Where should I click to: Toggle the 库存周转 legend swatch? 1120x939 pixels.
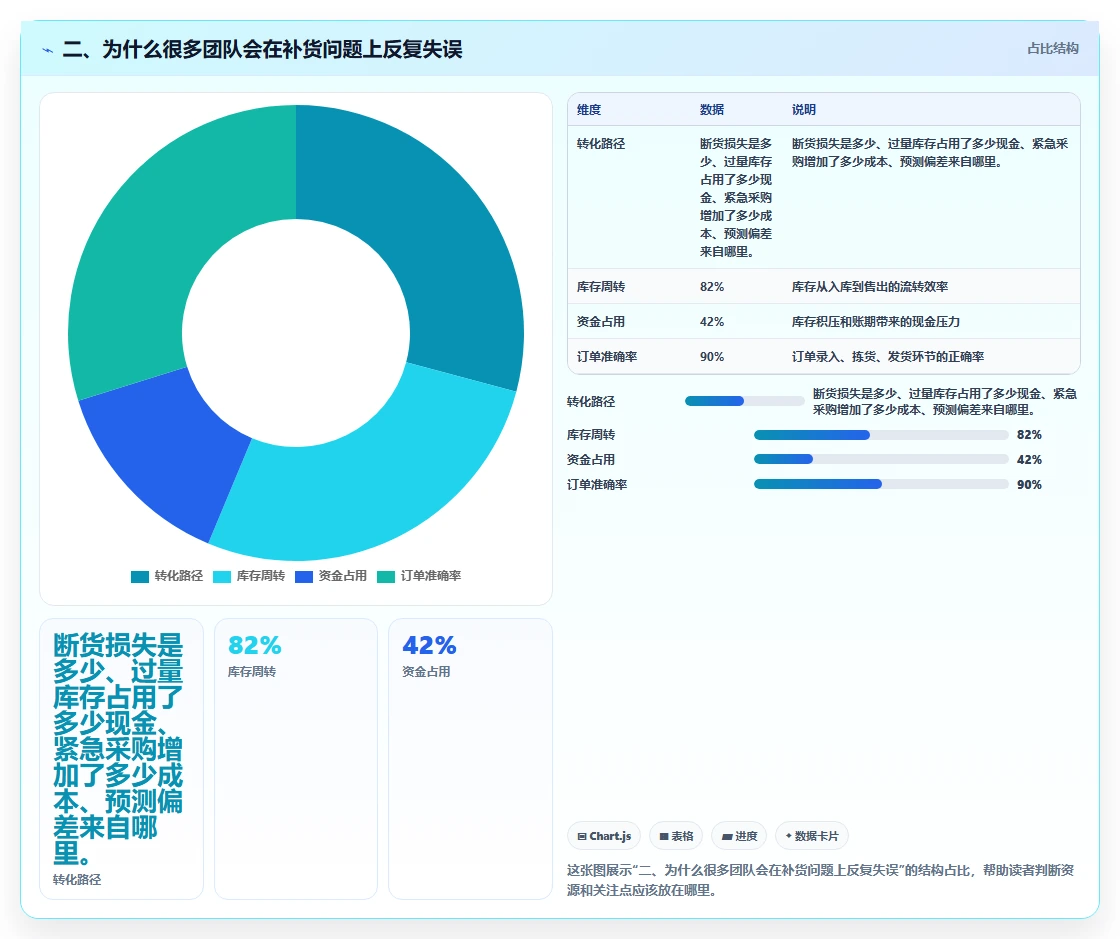(x=222, y=576)
